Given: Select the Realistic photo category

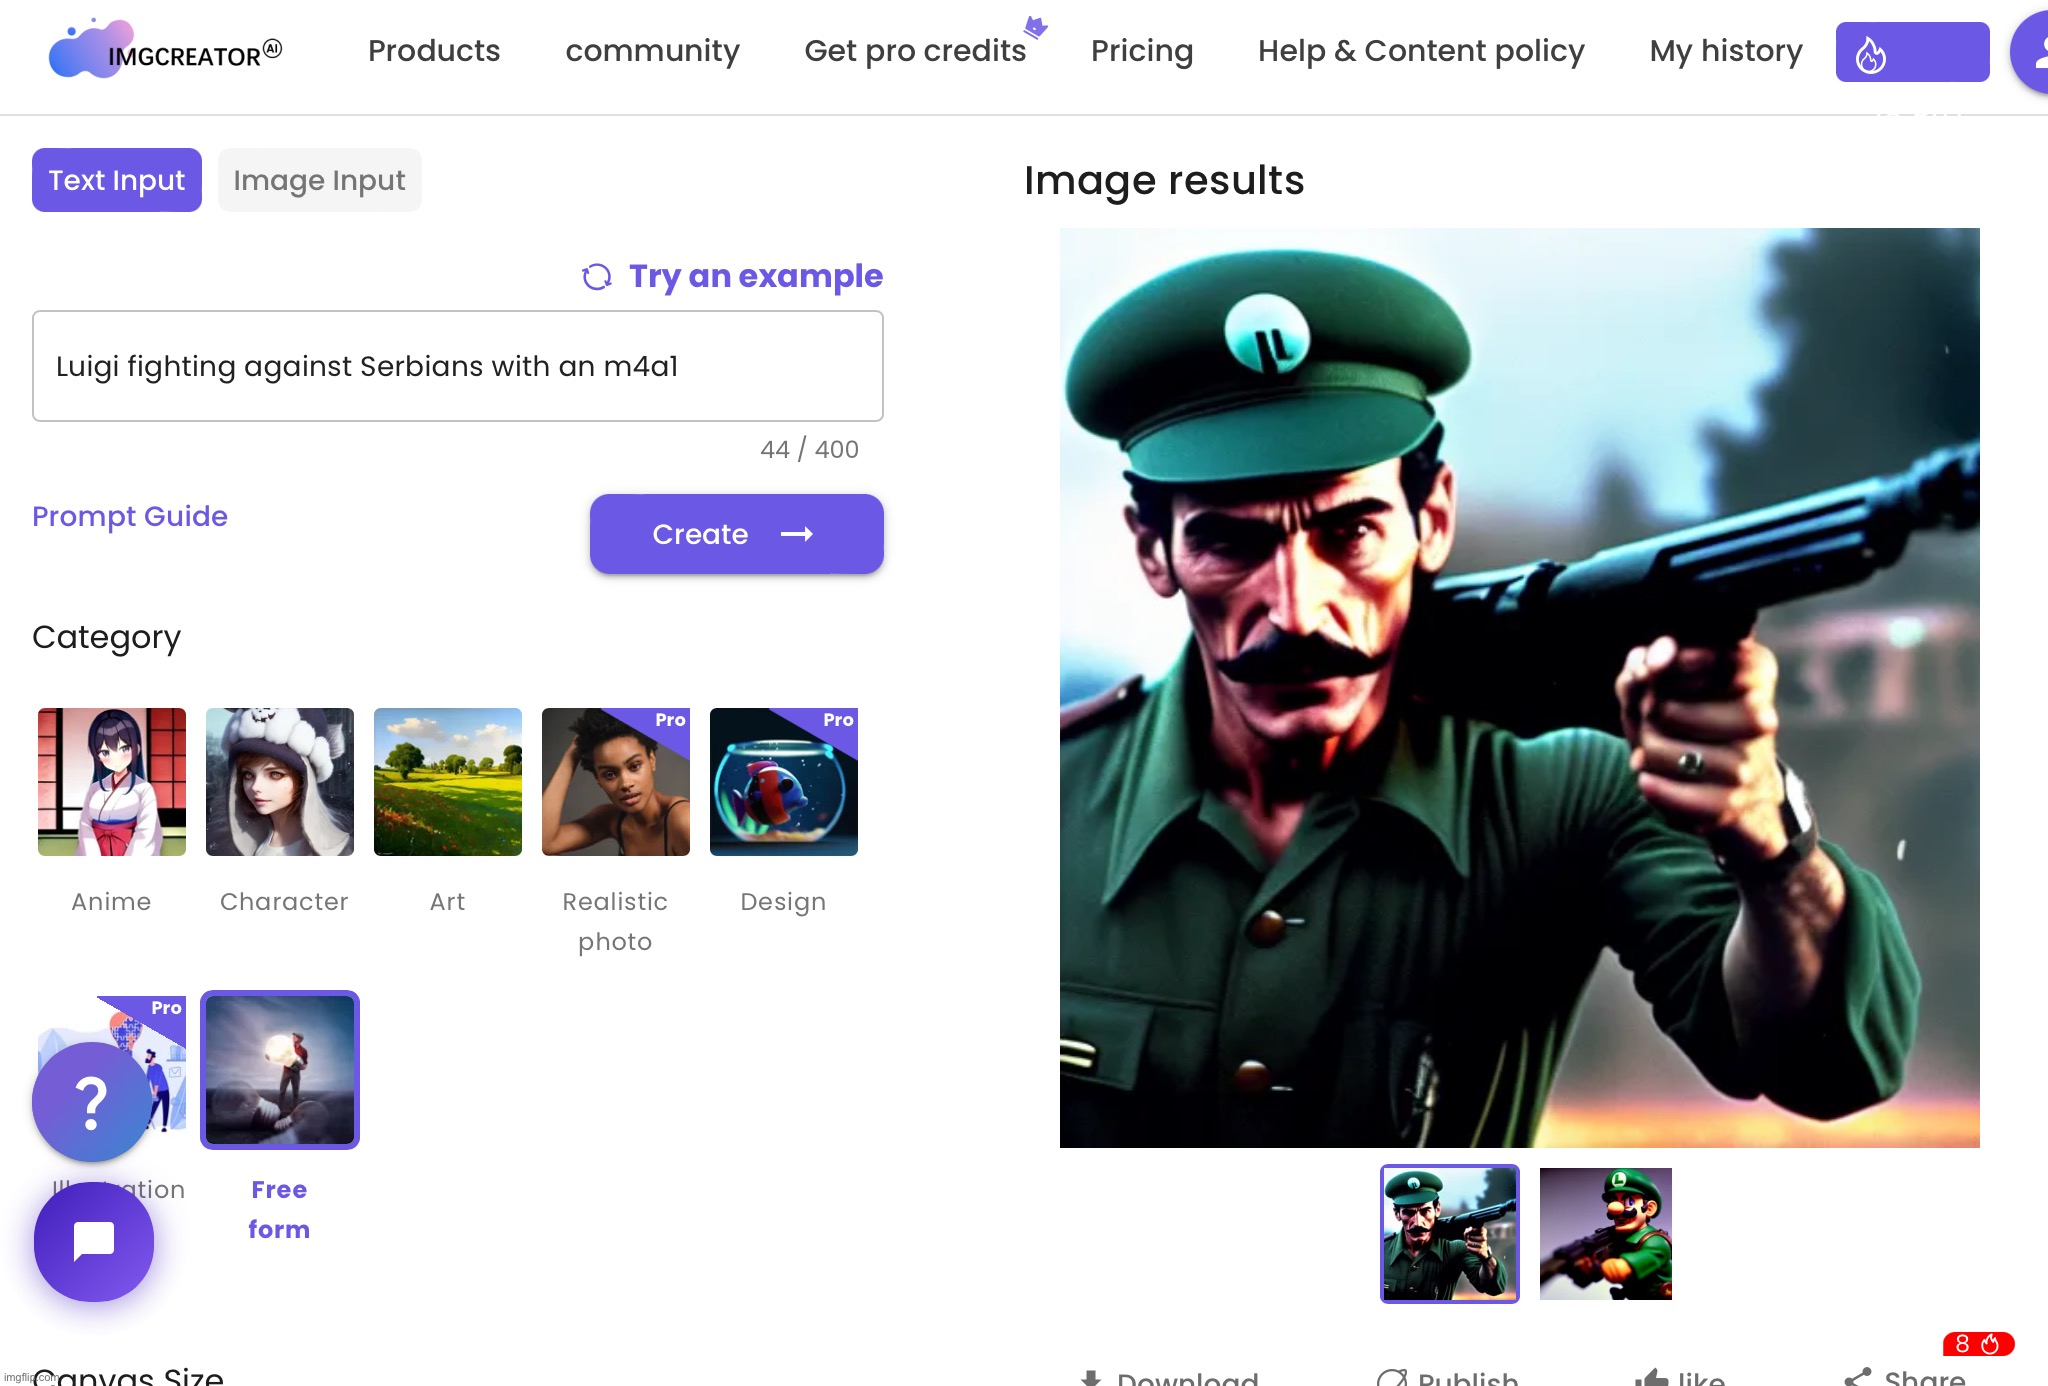Looking at the screenshot, I should coord(616,782).
